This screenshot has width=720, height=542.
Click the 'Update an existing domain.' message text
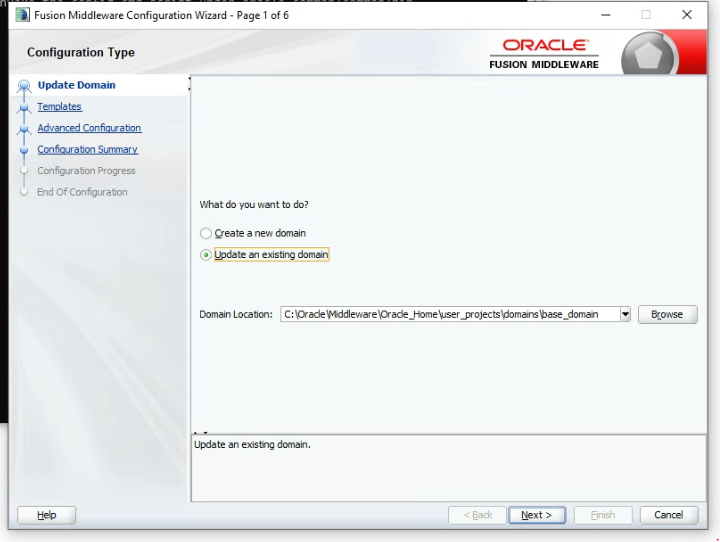point(252,445)
